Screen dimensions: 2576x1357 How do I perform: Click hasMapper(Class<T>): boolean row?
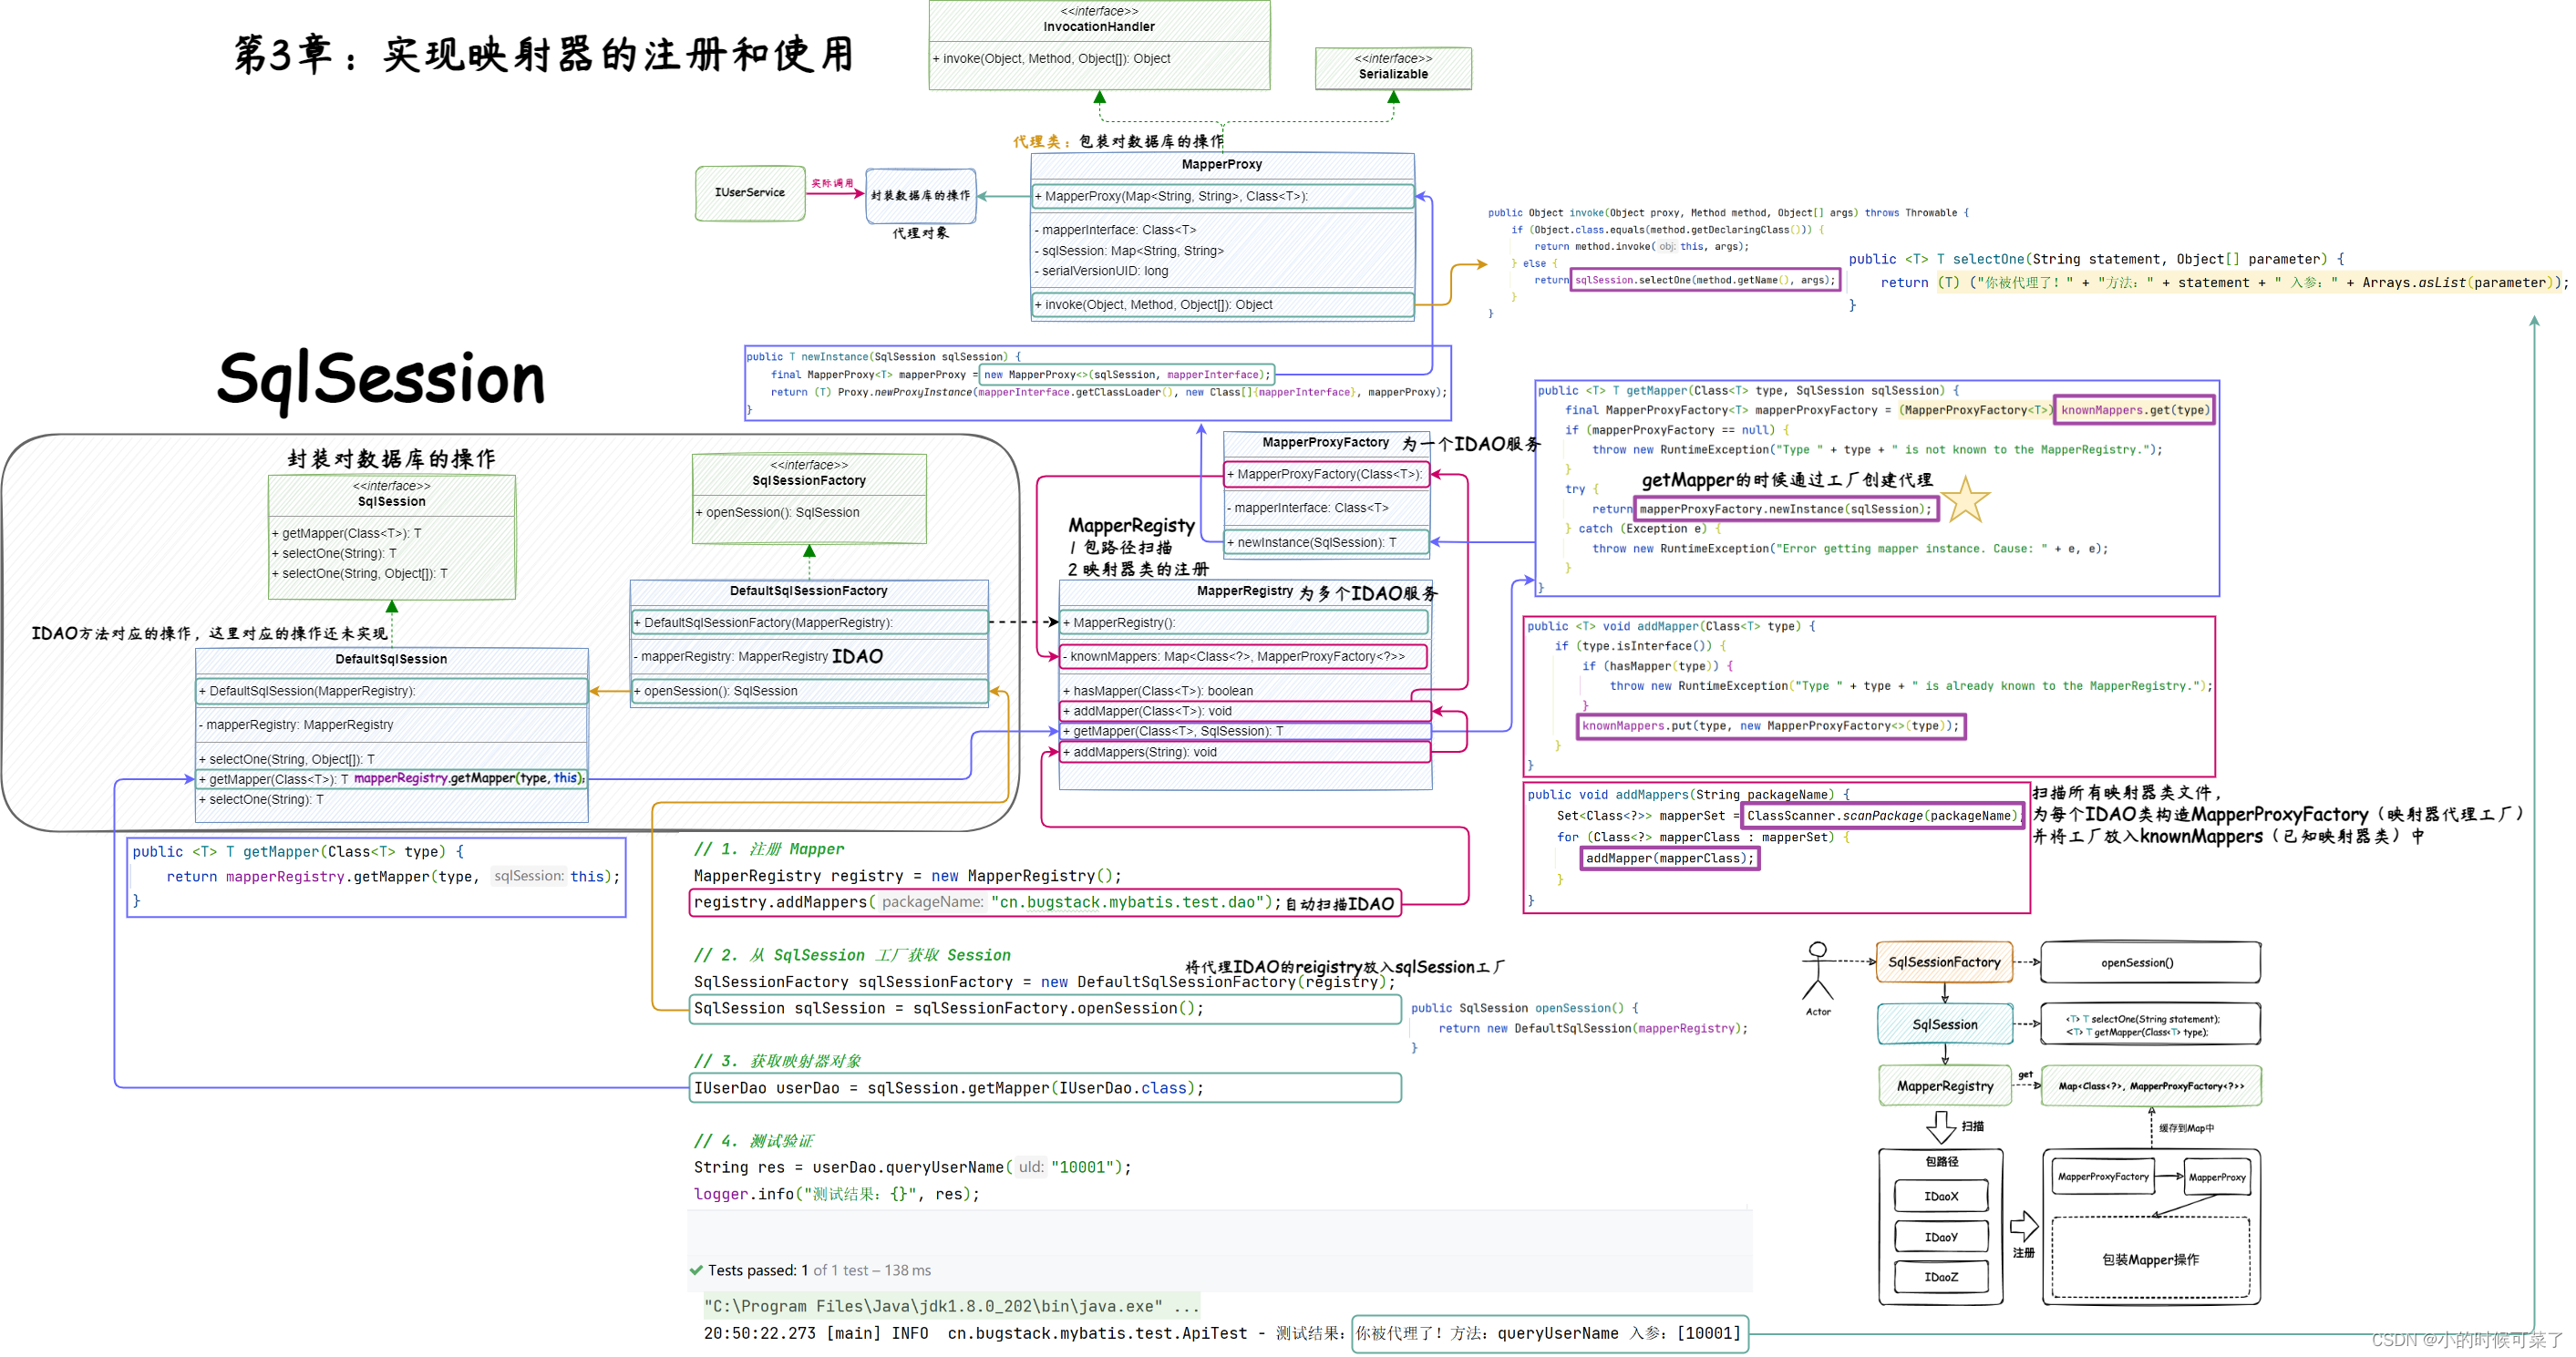pos(1158,691)
